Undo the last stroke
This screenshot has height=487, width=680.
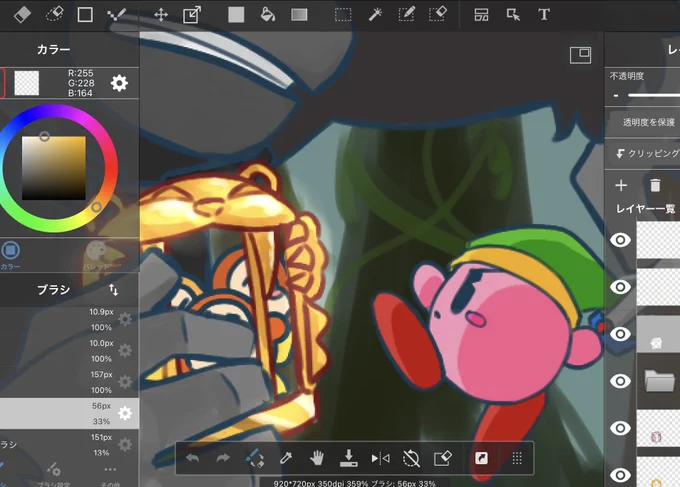(x=192, y=458)
